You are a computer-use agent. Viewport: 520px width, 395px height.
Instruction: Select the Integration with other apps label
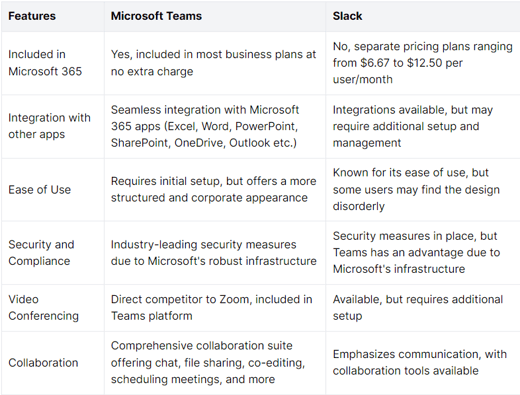(x=49, y=126)
